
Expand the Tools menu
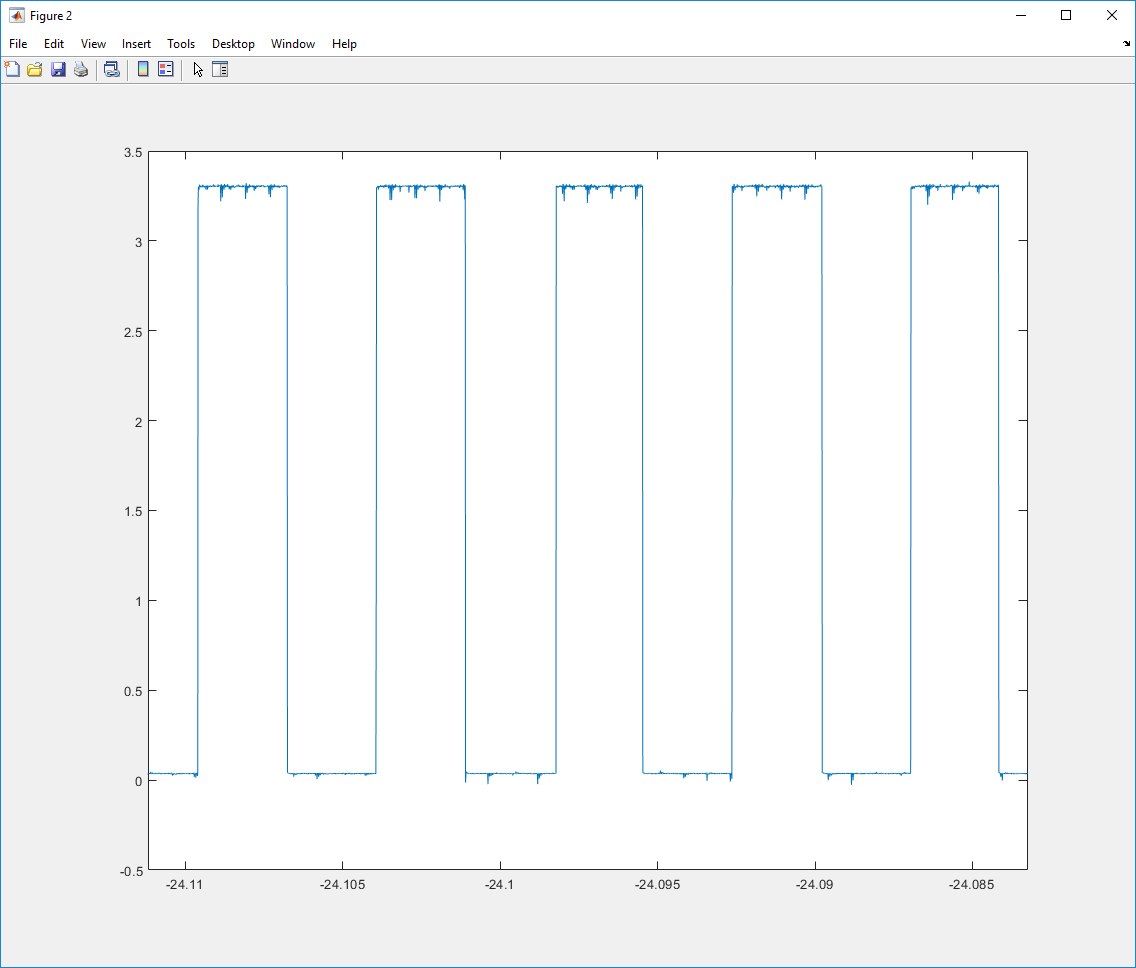click(x=181, y=44)
